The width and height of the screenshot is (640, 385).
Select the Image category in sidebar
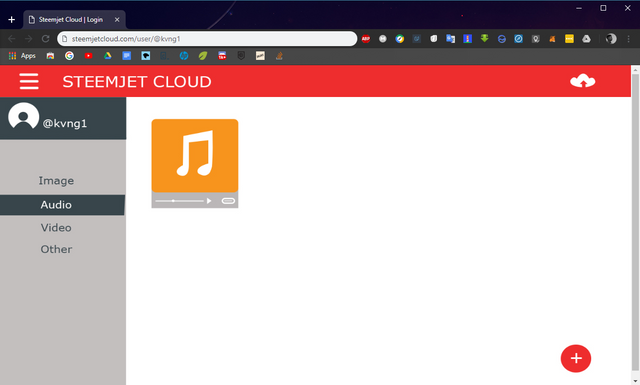pos(56,180)
